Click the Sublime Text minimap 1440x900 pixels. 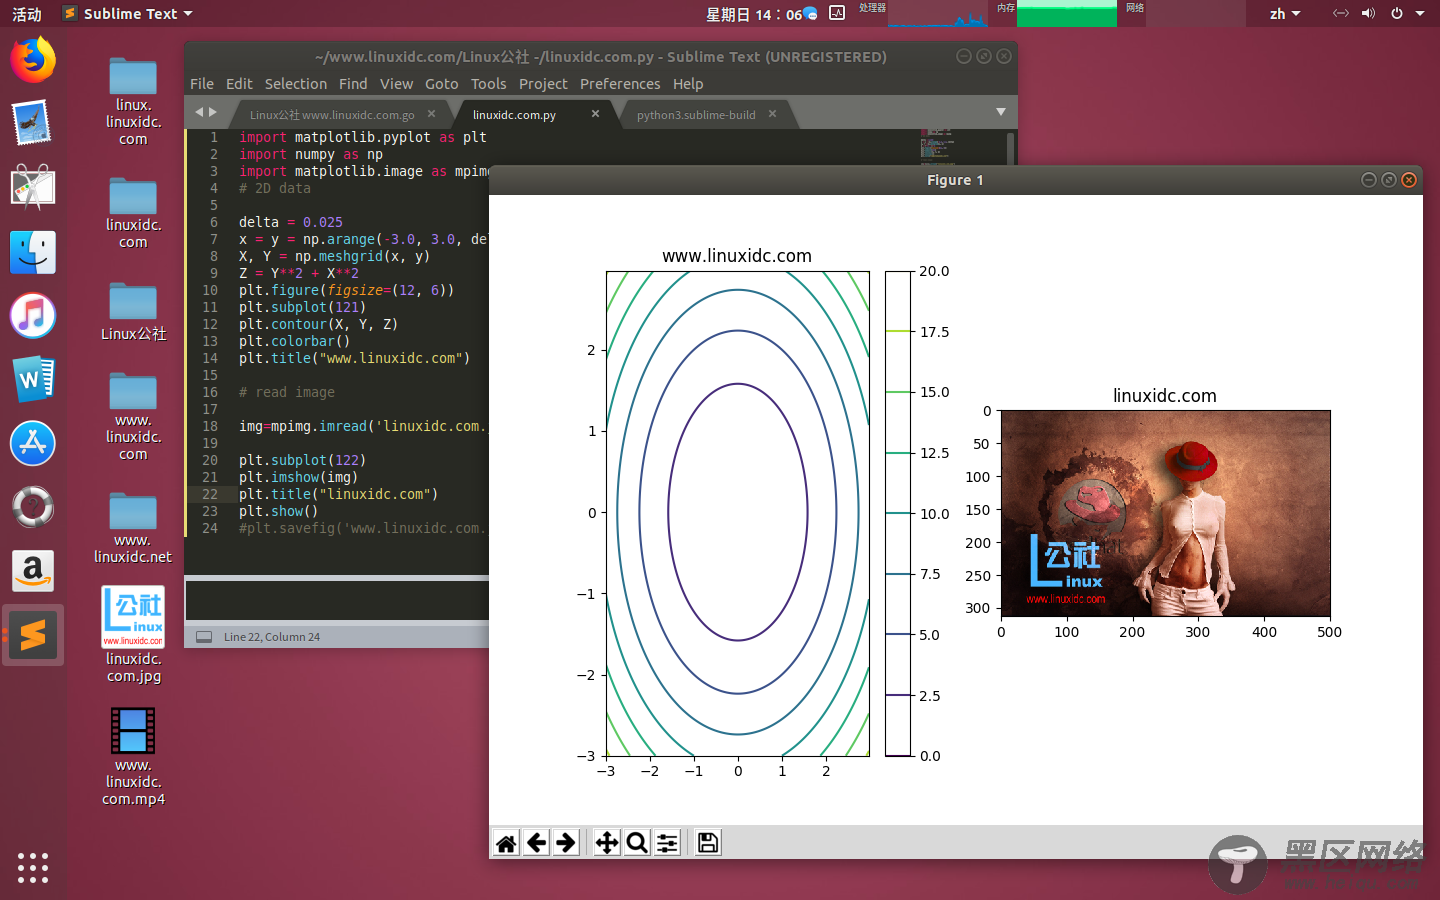tap(938, 148)
